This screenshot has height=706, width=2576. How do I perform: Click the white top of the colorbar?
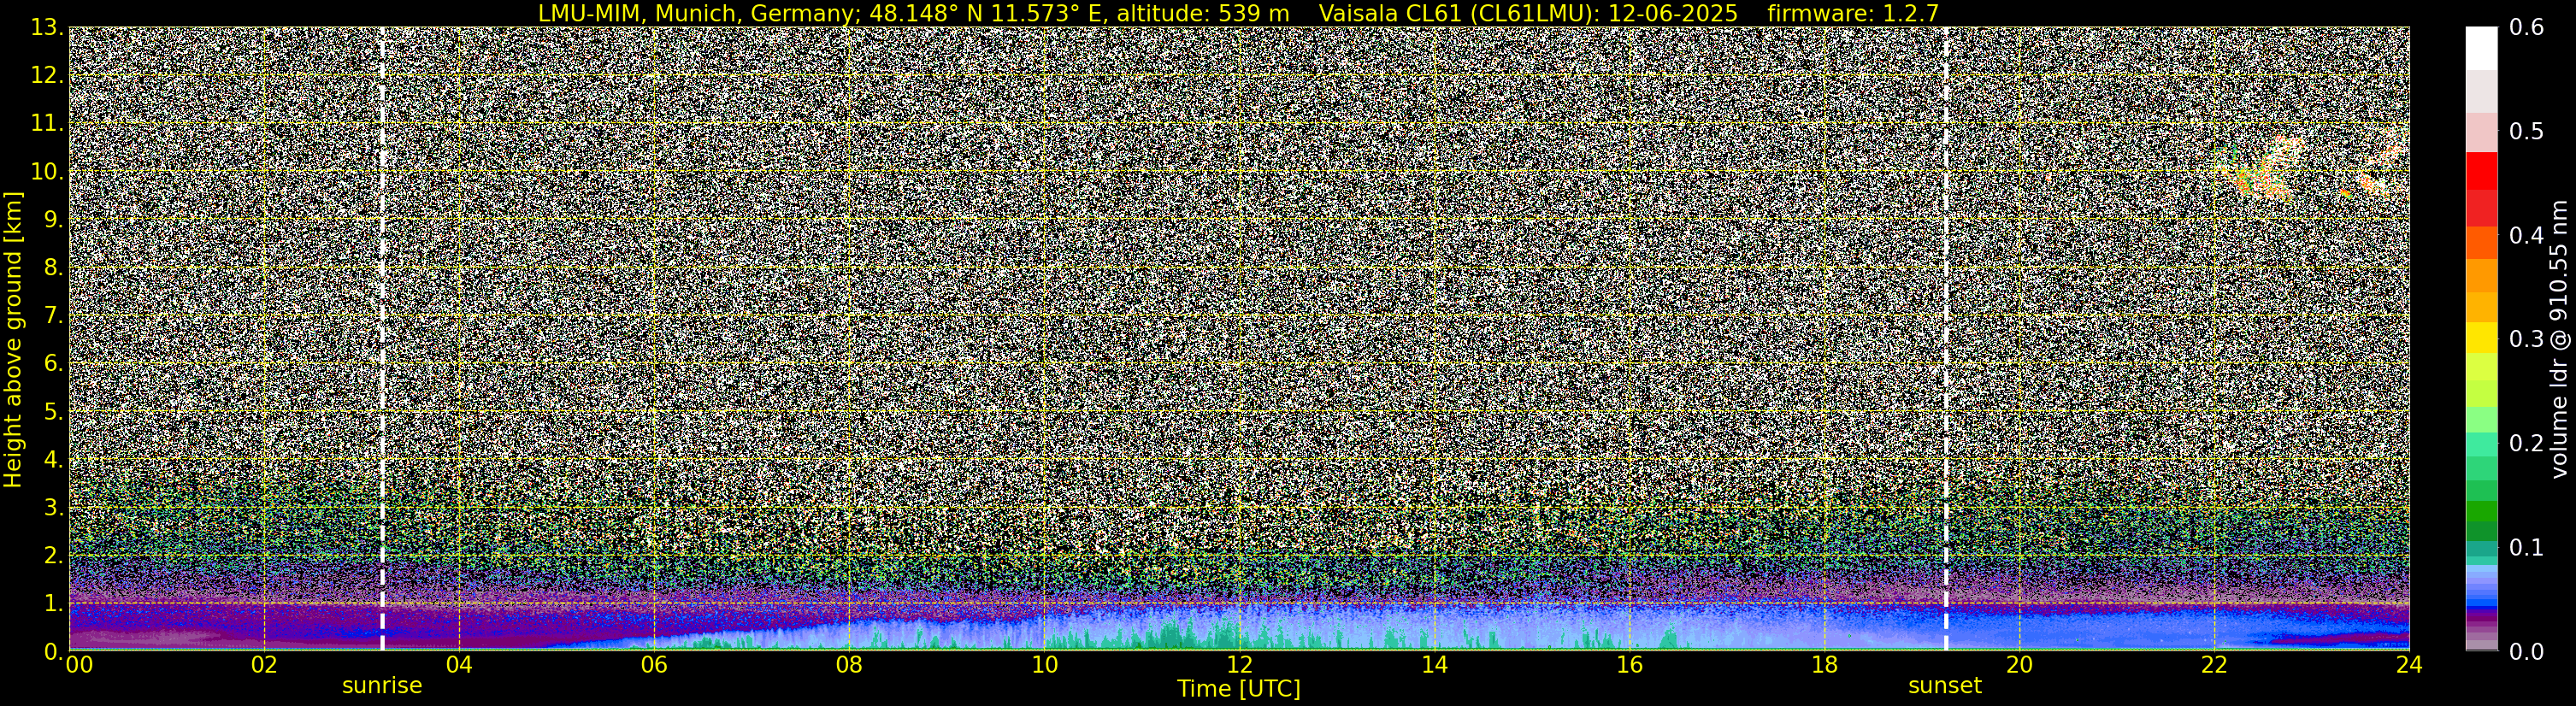(2481, 48)
